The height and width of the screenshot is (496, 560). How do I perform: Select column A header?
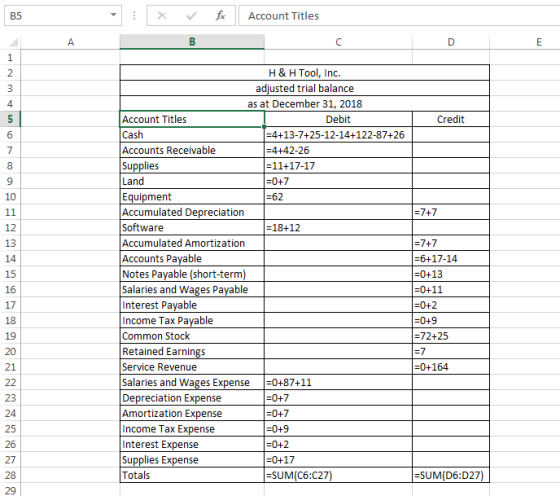71,42
